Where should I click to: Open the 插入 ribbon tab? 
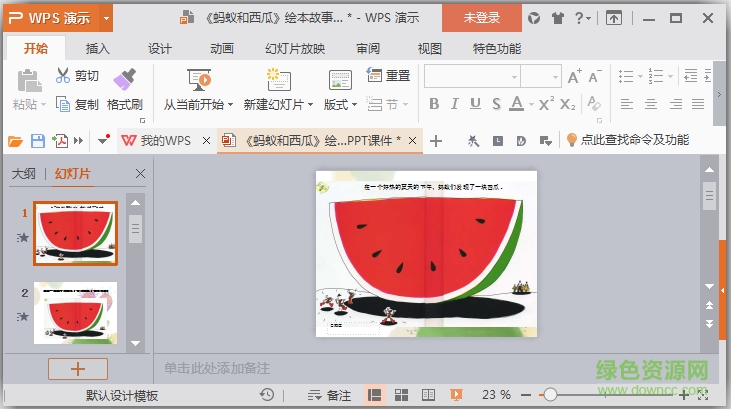97,49
